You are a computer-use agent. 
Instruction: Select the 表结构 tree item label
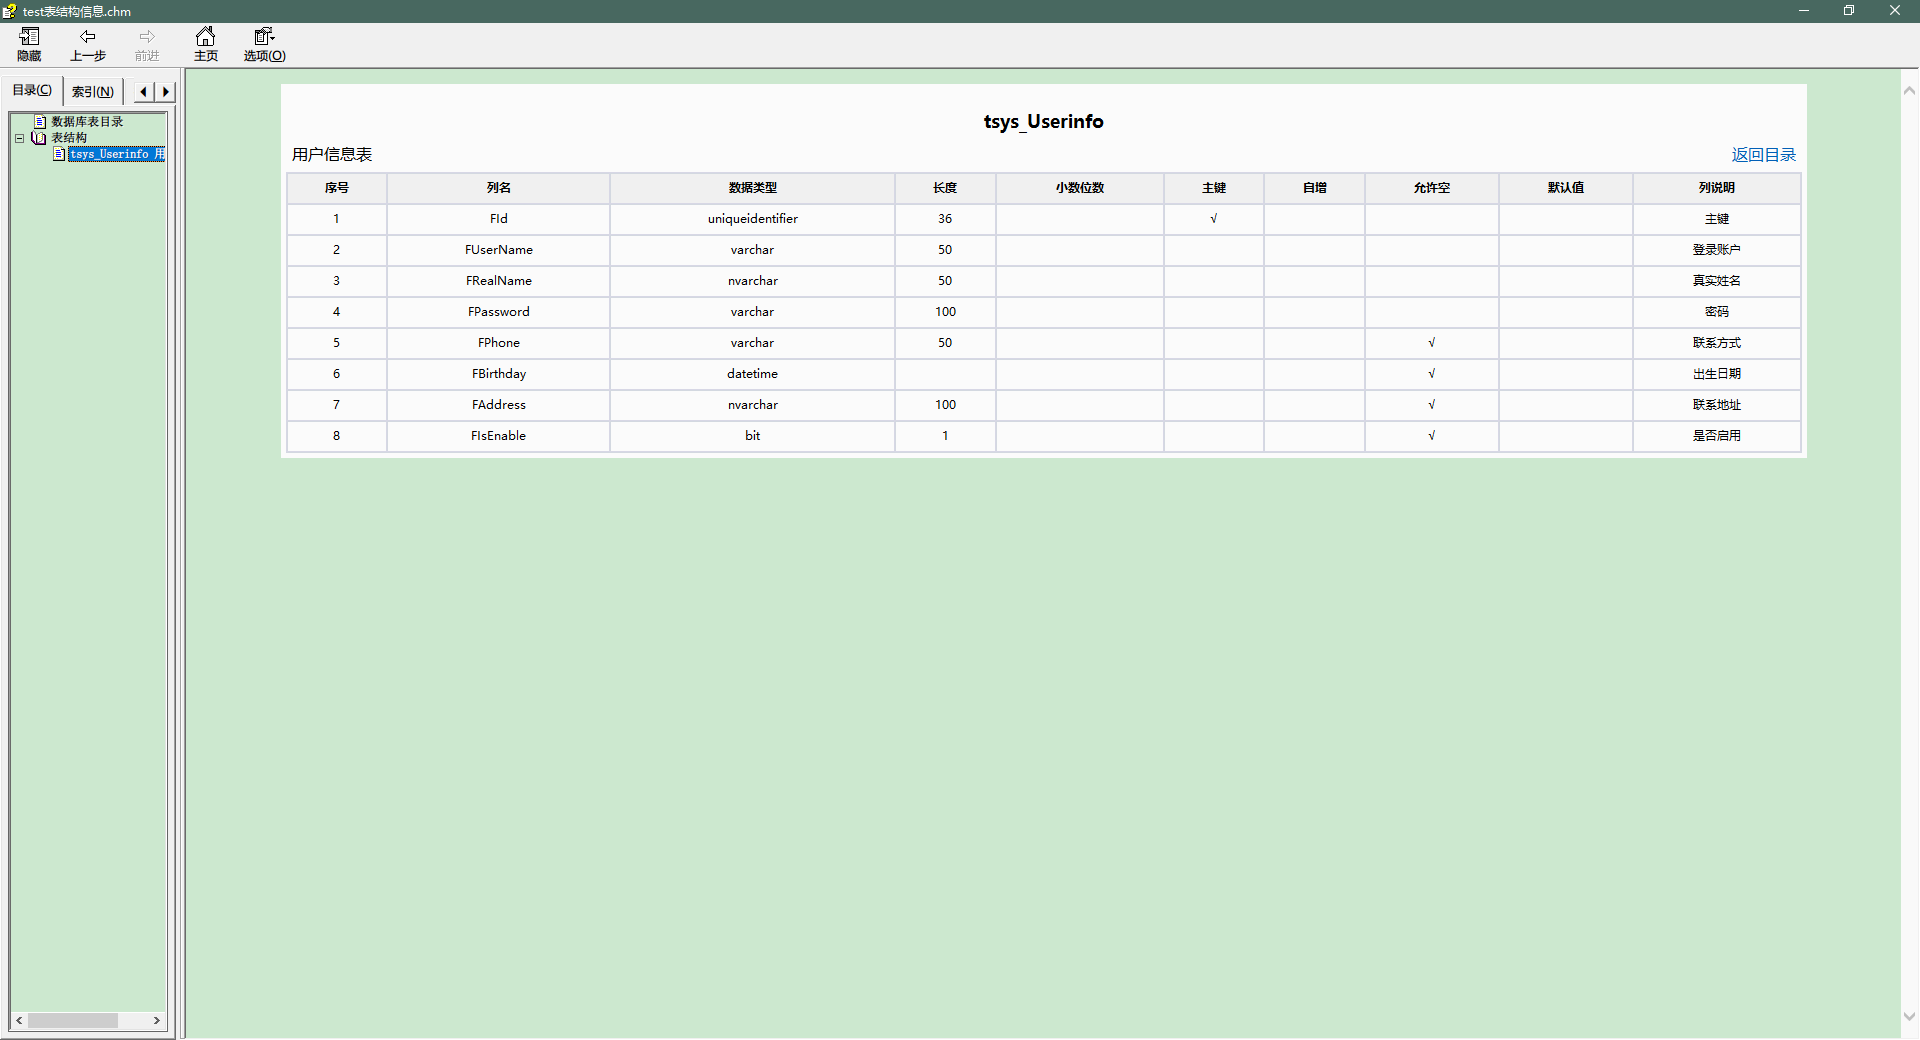pos(69,138)
